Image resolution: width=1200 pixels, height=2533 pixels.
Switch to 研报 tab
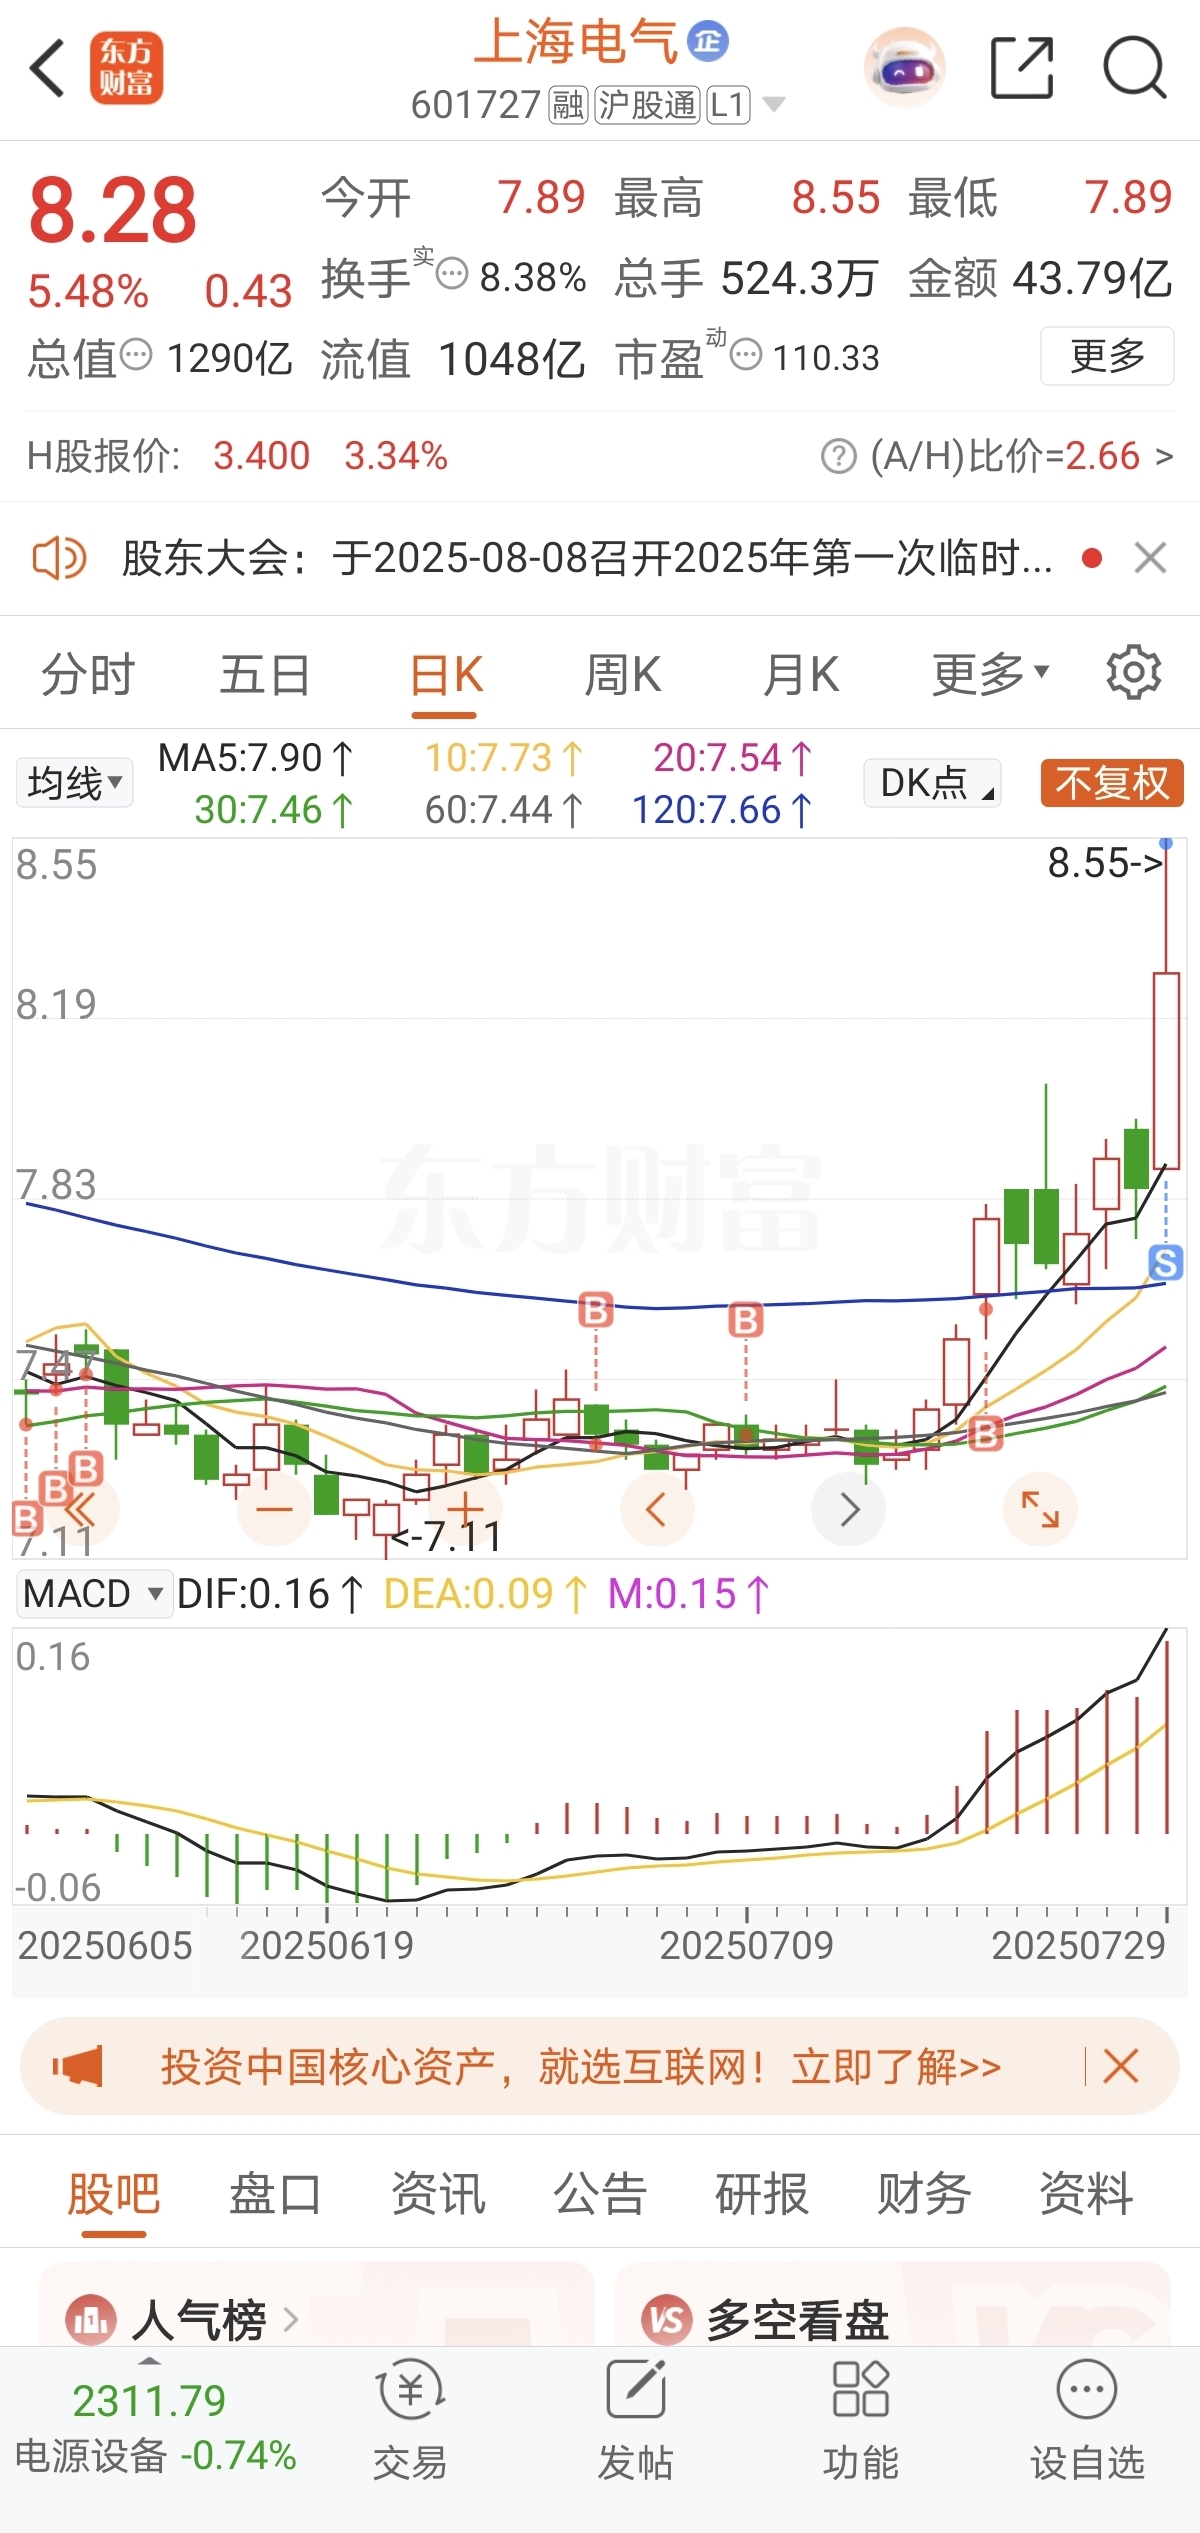pyautogui.click(x=762, y=2194)
